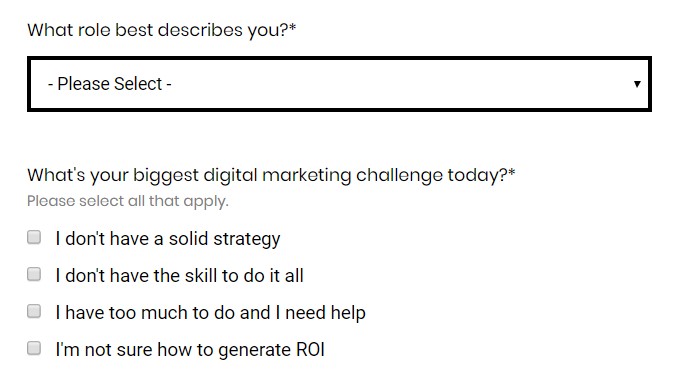The width and height of the screenshot is (681, 390).
Task: Tick the 'skill to do it all' checkbox
Action: pyautogui.click(x=34, y=274)
